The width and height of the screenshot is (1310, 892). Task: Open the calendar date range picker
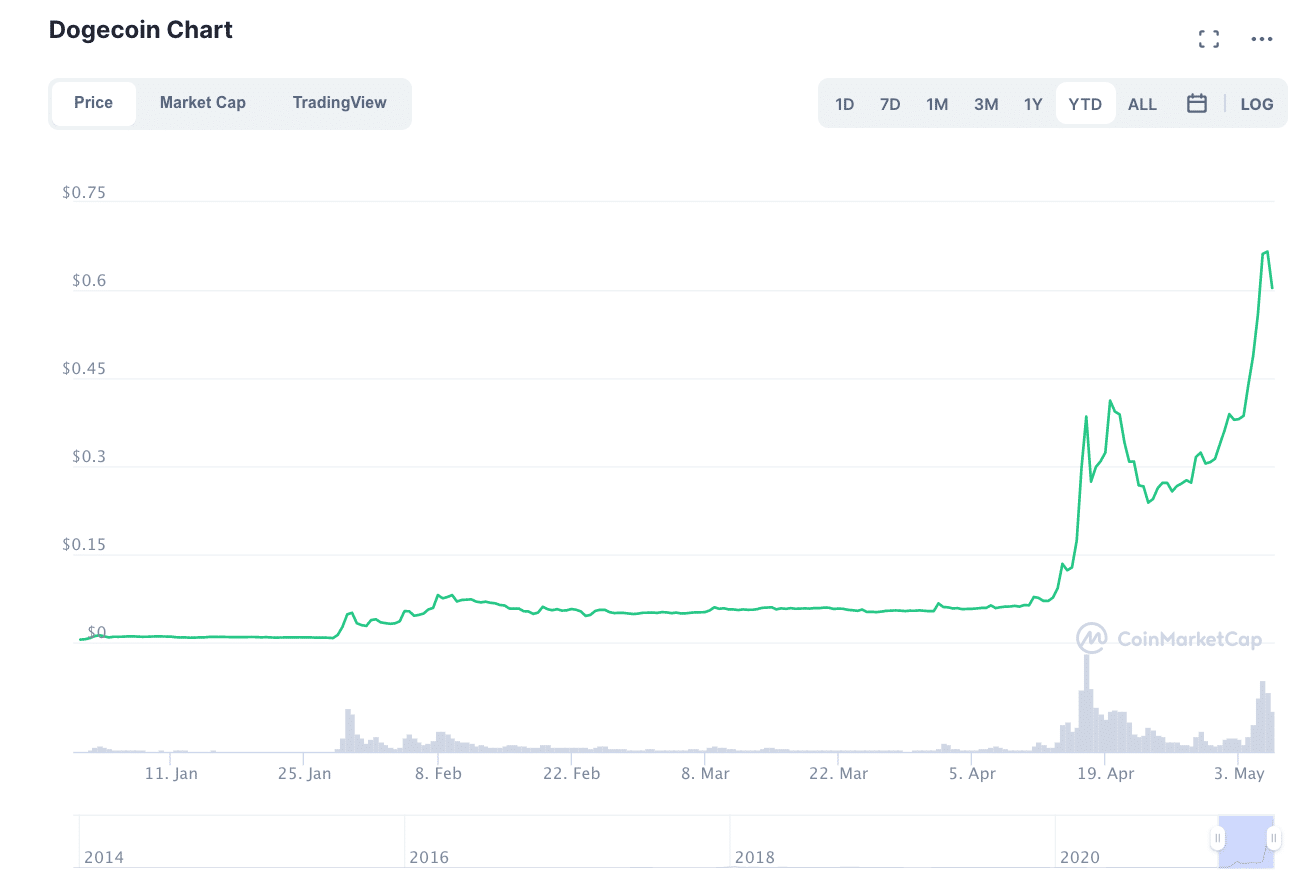[x=1197, y=103]
